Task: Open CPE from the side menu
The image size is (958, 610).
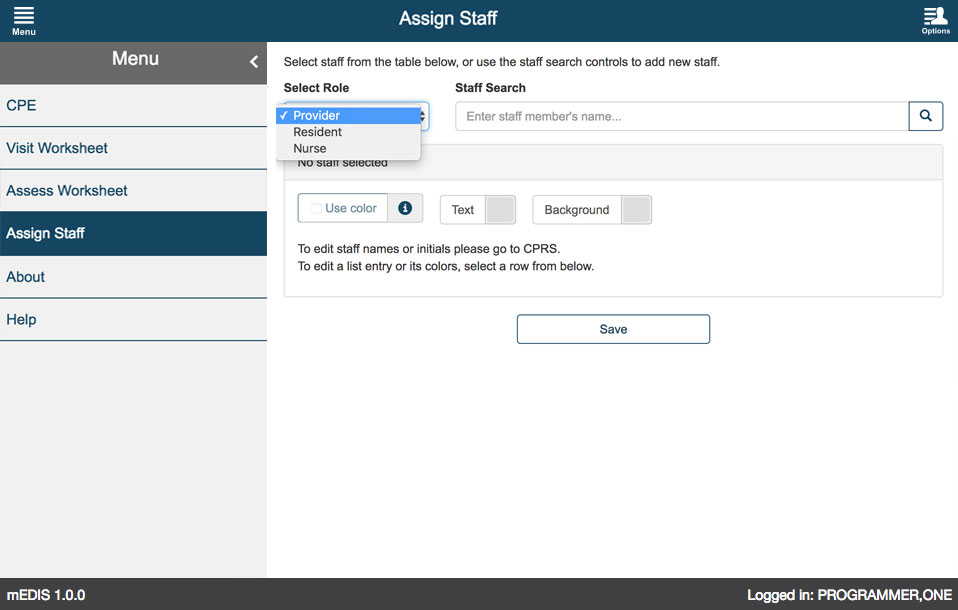Action: tap(133, 105)
